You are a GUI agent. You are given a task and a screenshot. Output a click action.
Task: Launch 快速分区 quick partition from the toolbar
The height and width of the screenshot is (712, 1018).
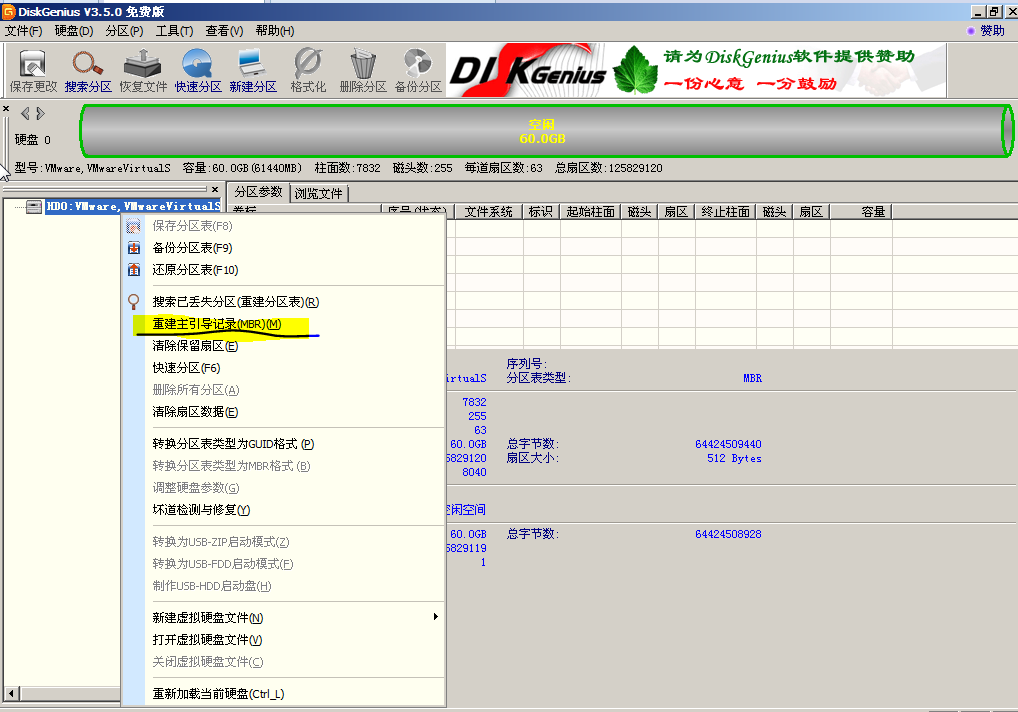click(x=198, y=70)
